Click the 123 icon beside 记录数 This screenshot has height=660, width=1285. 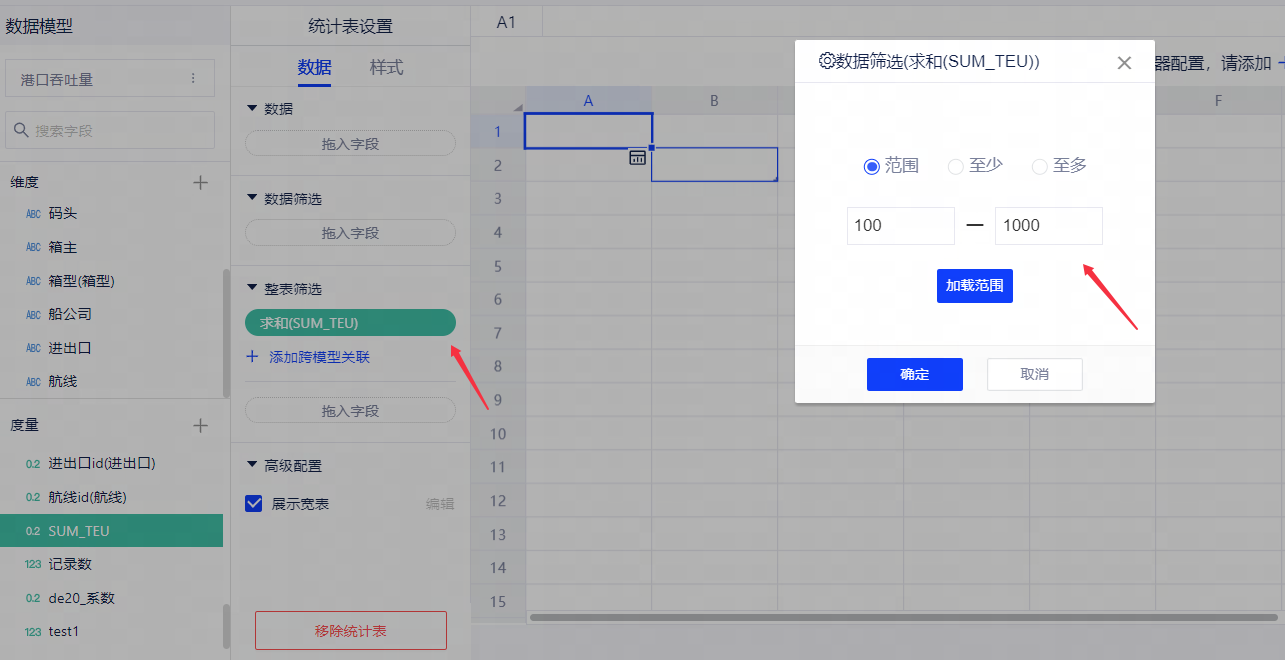tap(33, 564)
